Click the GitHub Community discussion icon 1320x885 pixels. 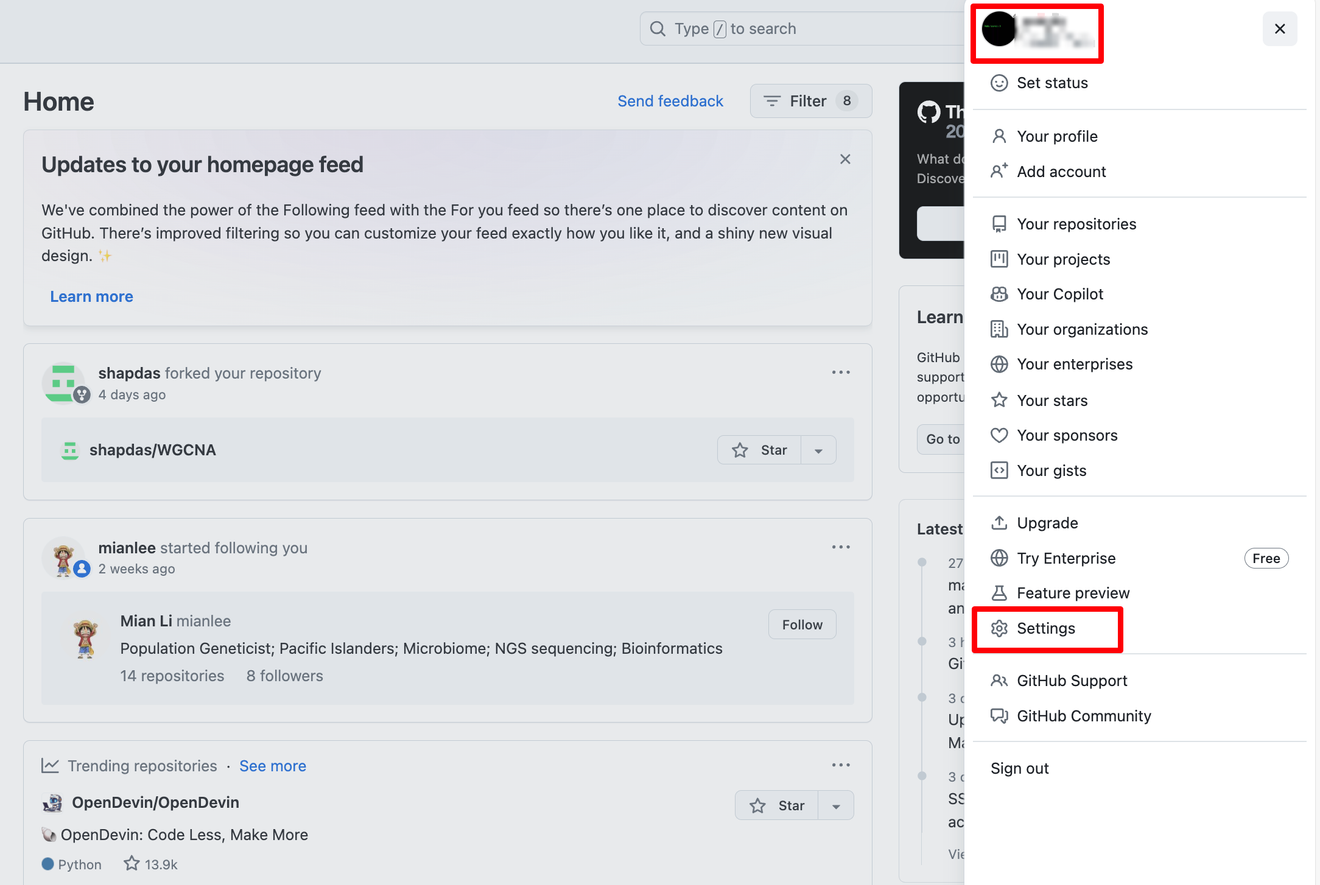point(999,716)
